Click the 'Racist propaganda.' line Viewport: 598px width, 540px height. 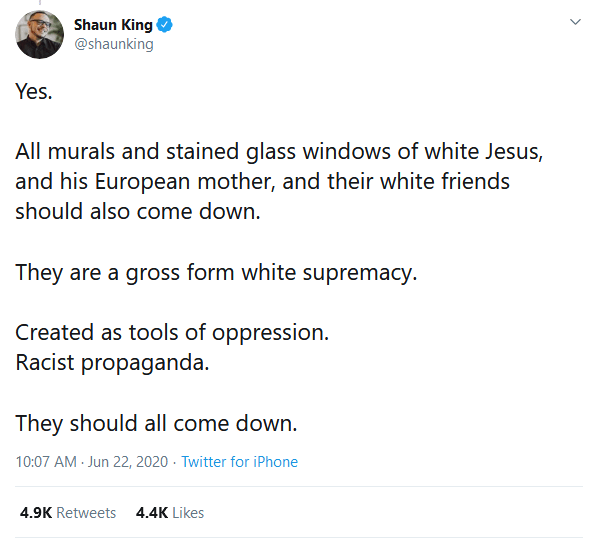coord(112,362)
